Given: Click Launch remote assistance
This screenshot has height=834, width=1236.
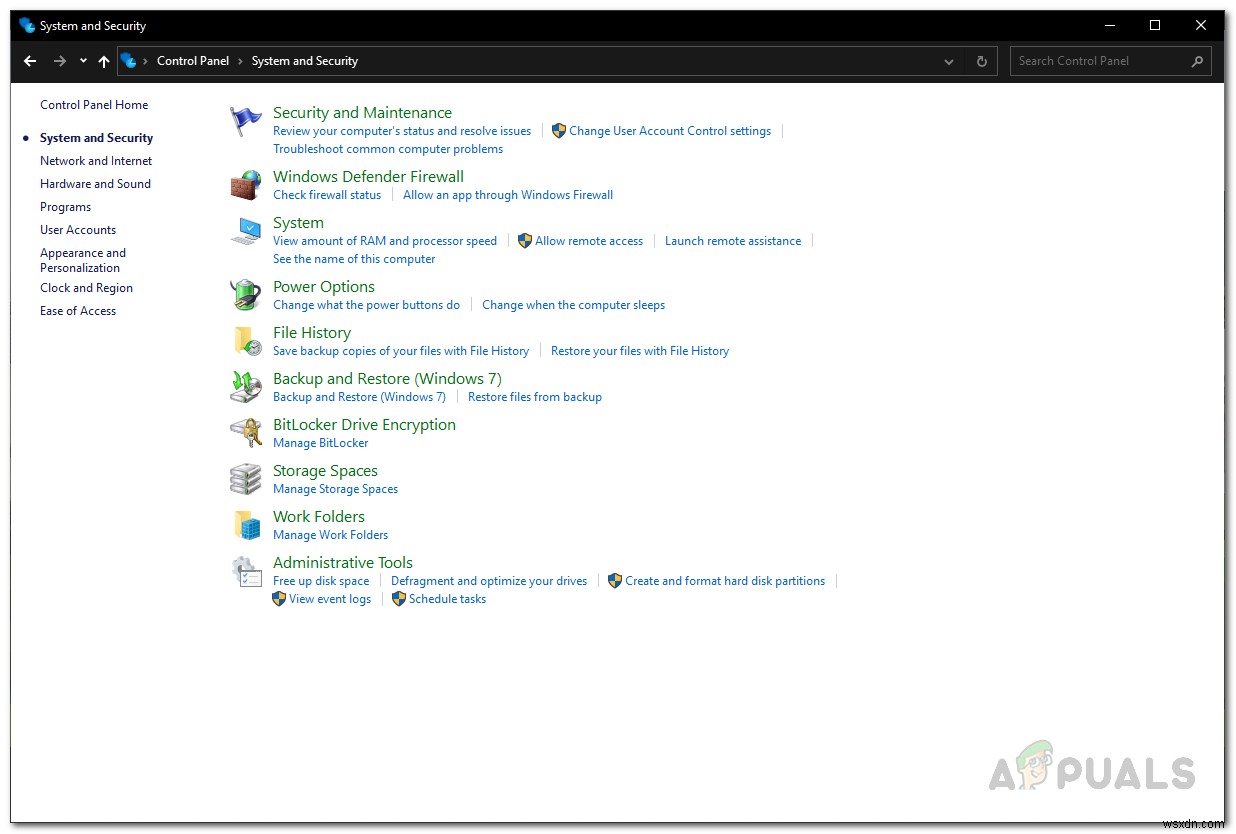Looking at the screenshot, I should 733,241.
